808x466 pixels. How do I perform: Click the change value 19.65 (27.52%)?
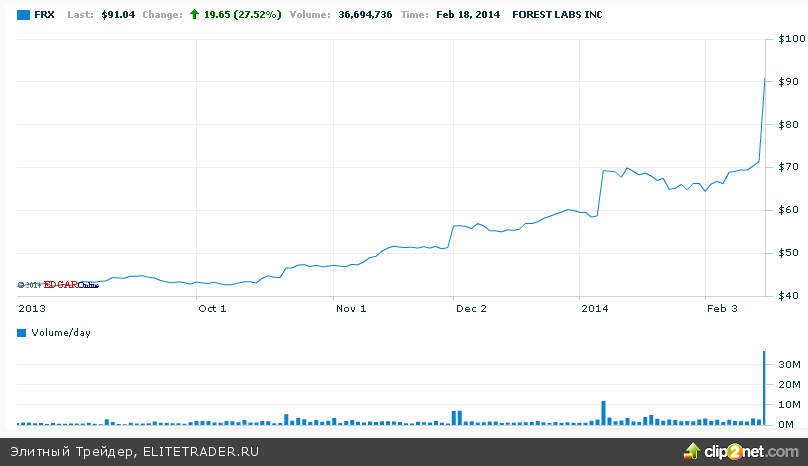click(x=243, y=15)
